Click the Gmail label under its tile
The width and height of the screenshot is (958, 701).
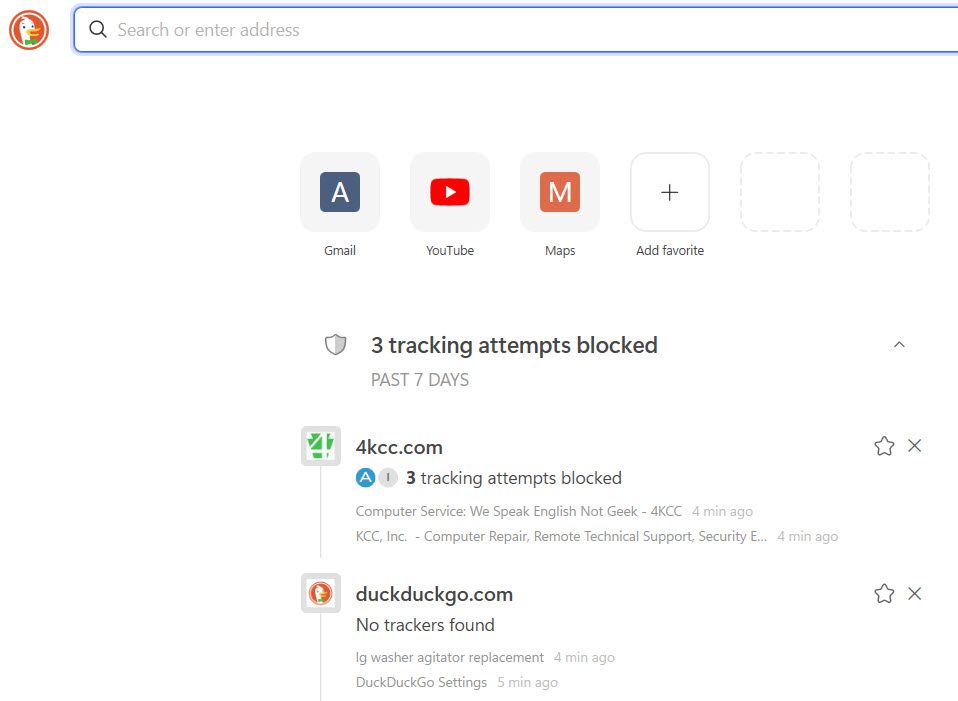(x=340, y=250)
